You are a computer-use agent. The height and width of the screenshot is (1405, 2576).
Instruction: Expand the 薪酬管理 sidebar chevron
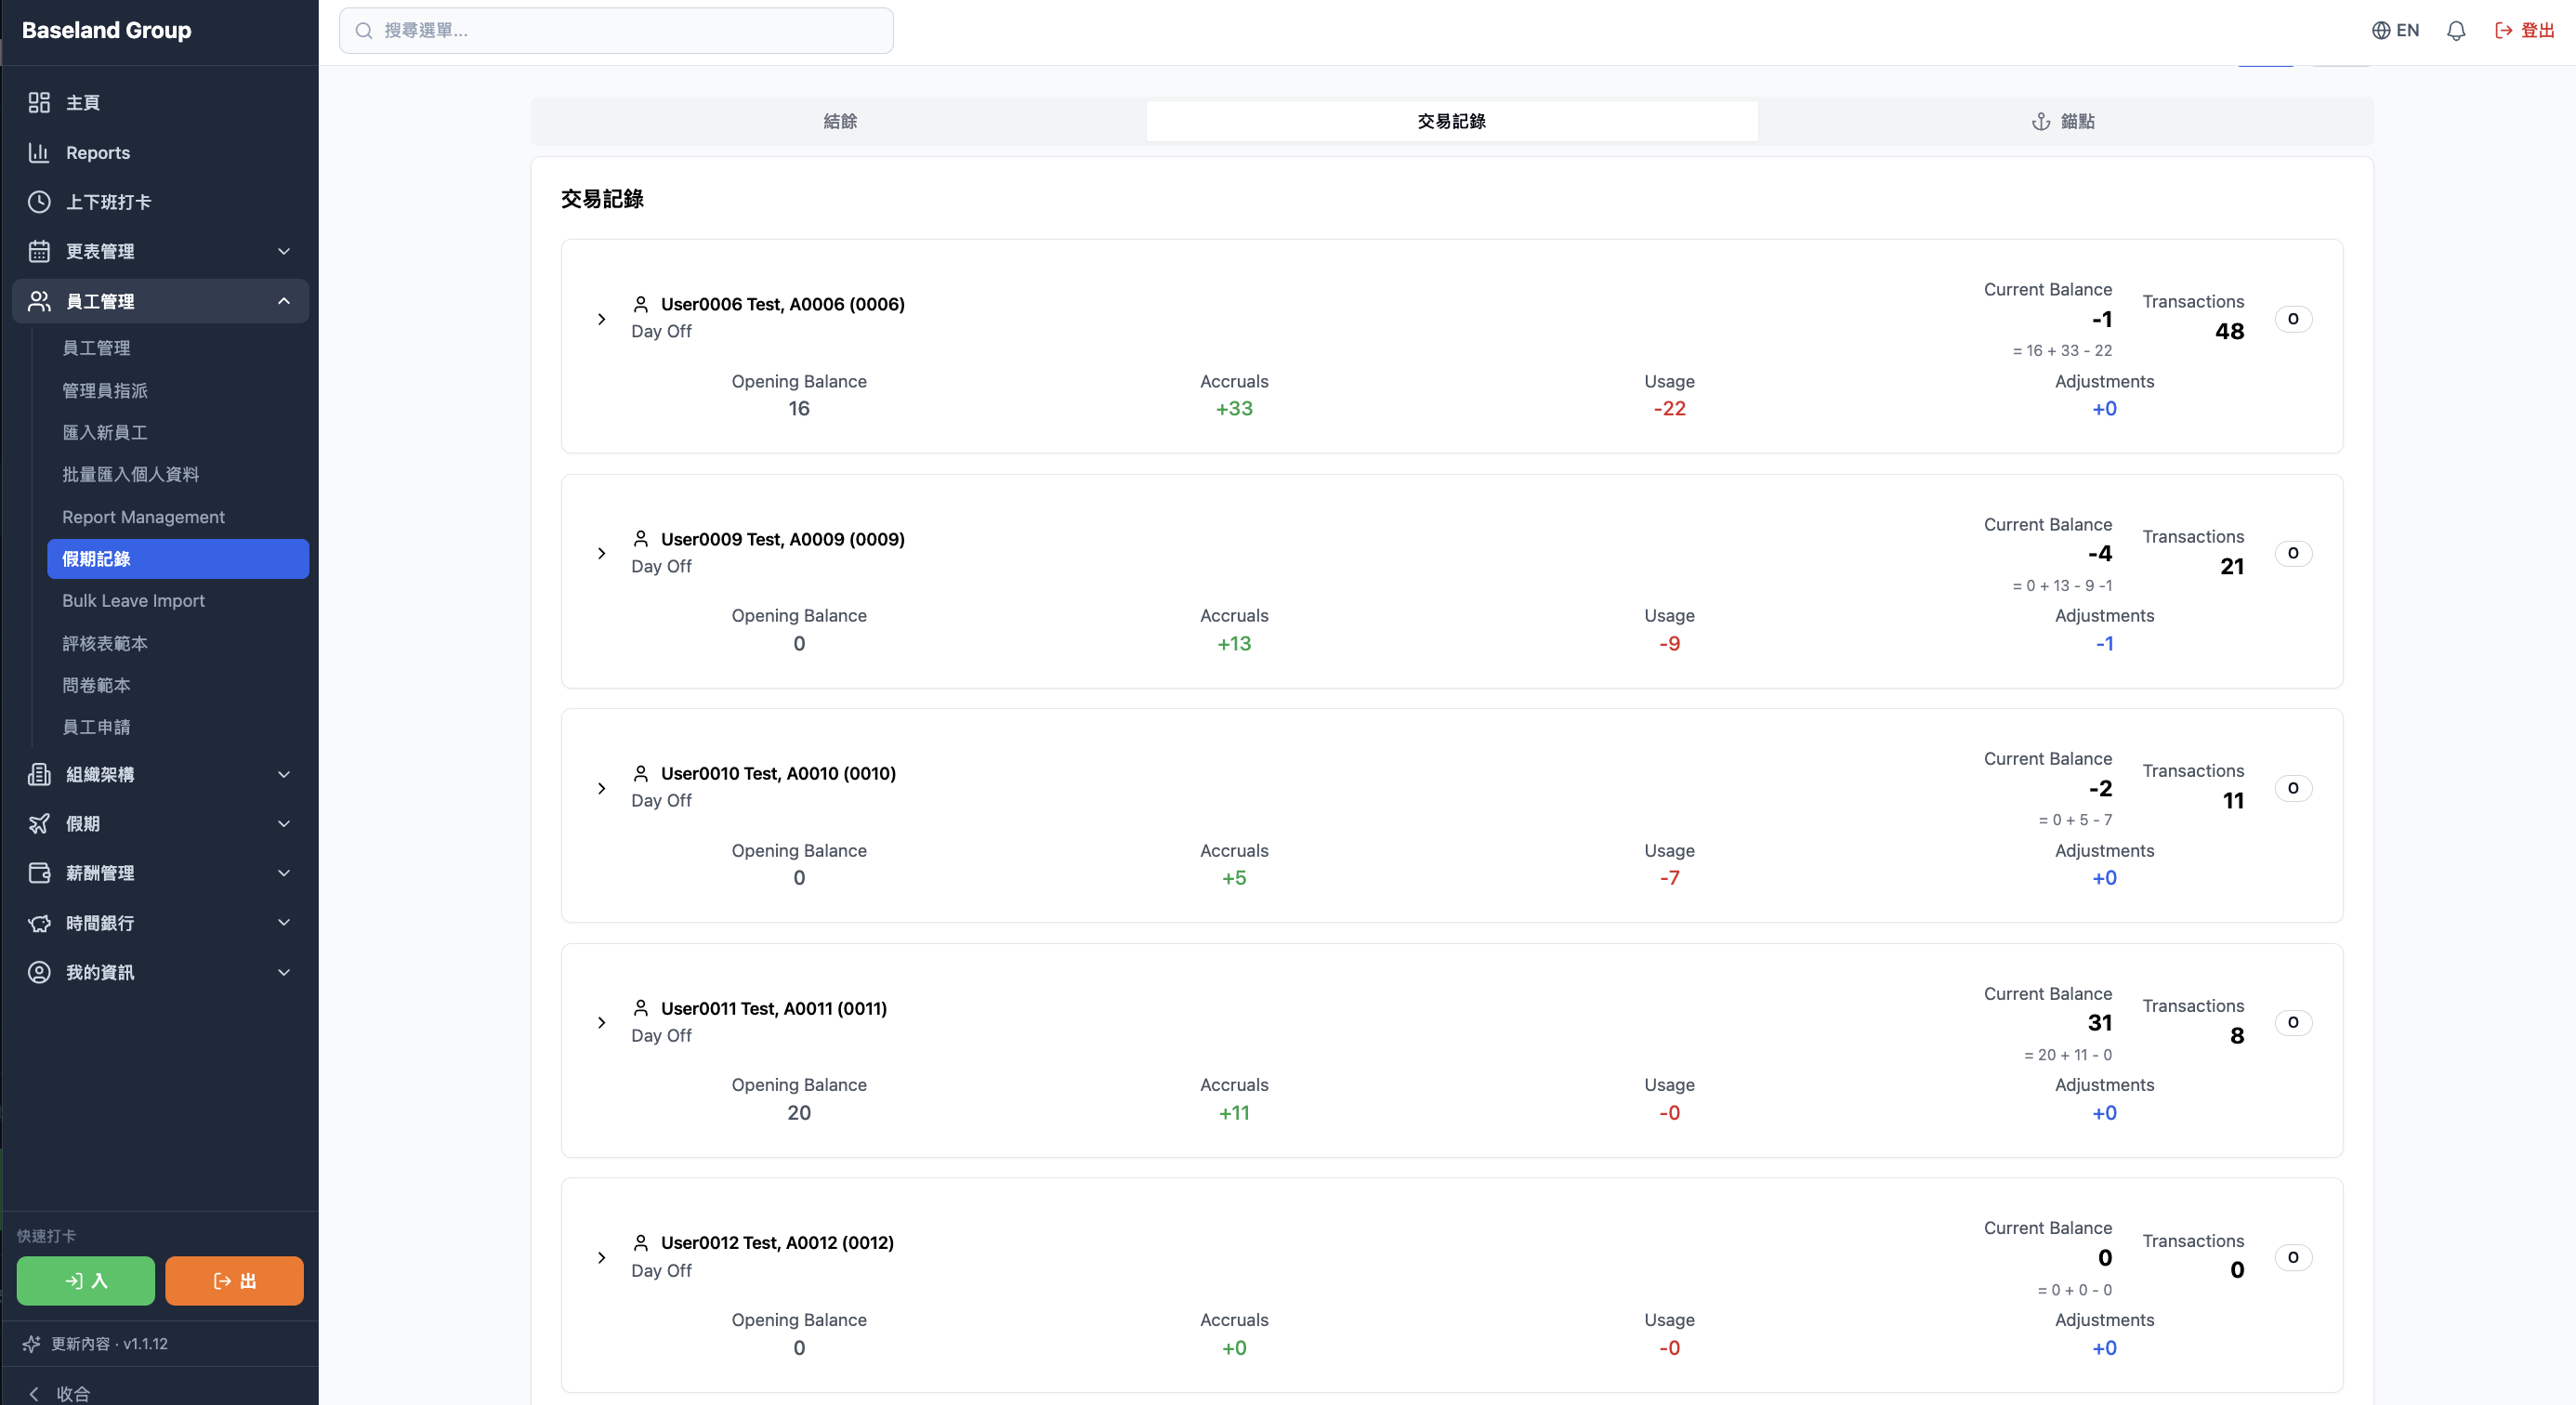[284, 873]
